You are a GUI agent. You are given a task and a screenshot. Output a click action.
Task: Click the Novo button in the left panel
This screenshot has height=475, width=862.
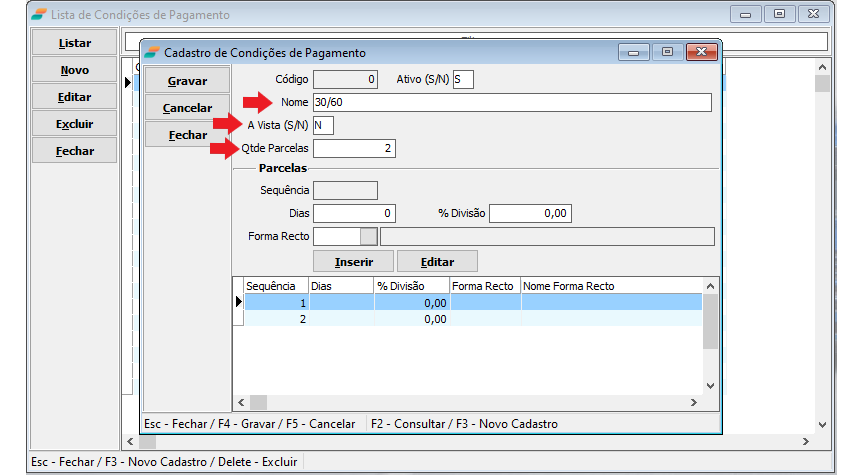(x=75, y=70)
